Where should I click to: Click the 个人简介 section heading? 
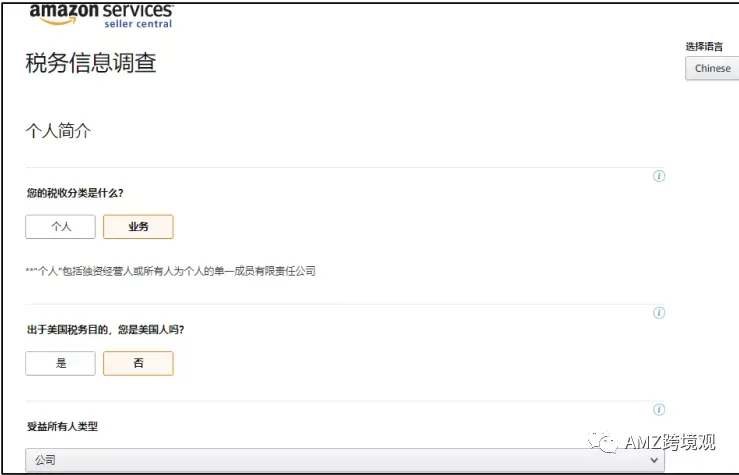coord(58,131)
